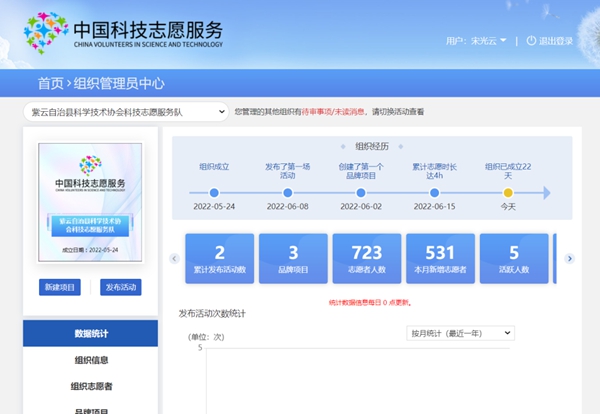Go to 首页 in the breadcrumb

(51, 83)
